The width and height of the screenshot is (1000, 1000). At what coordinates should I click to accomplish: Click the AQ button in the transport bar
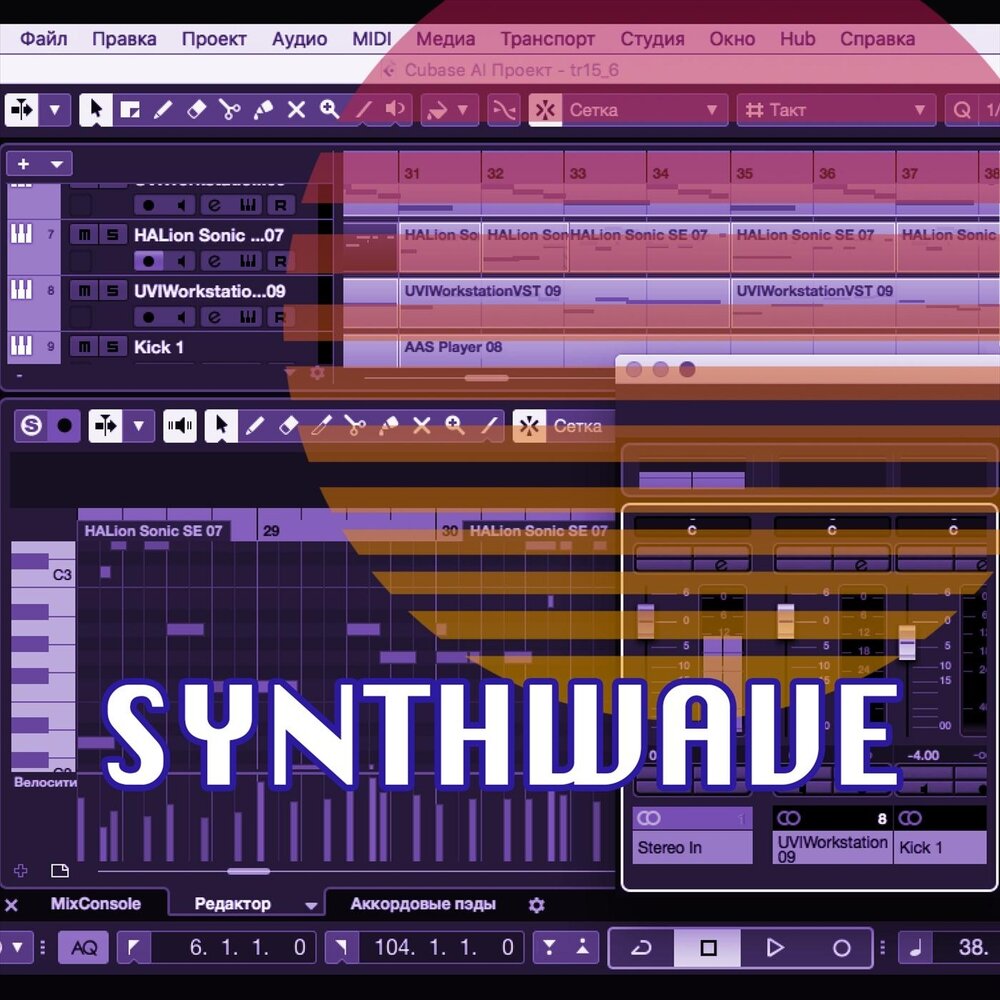[x=83, y=947]
